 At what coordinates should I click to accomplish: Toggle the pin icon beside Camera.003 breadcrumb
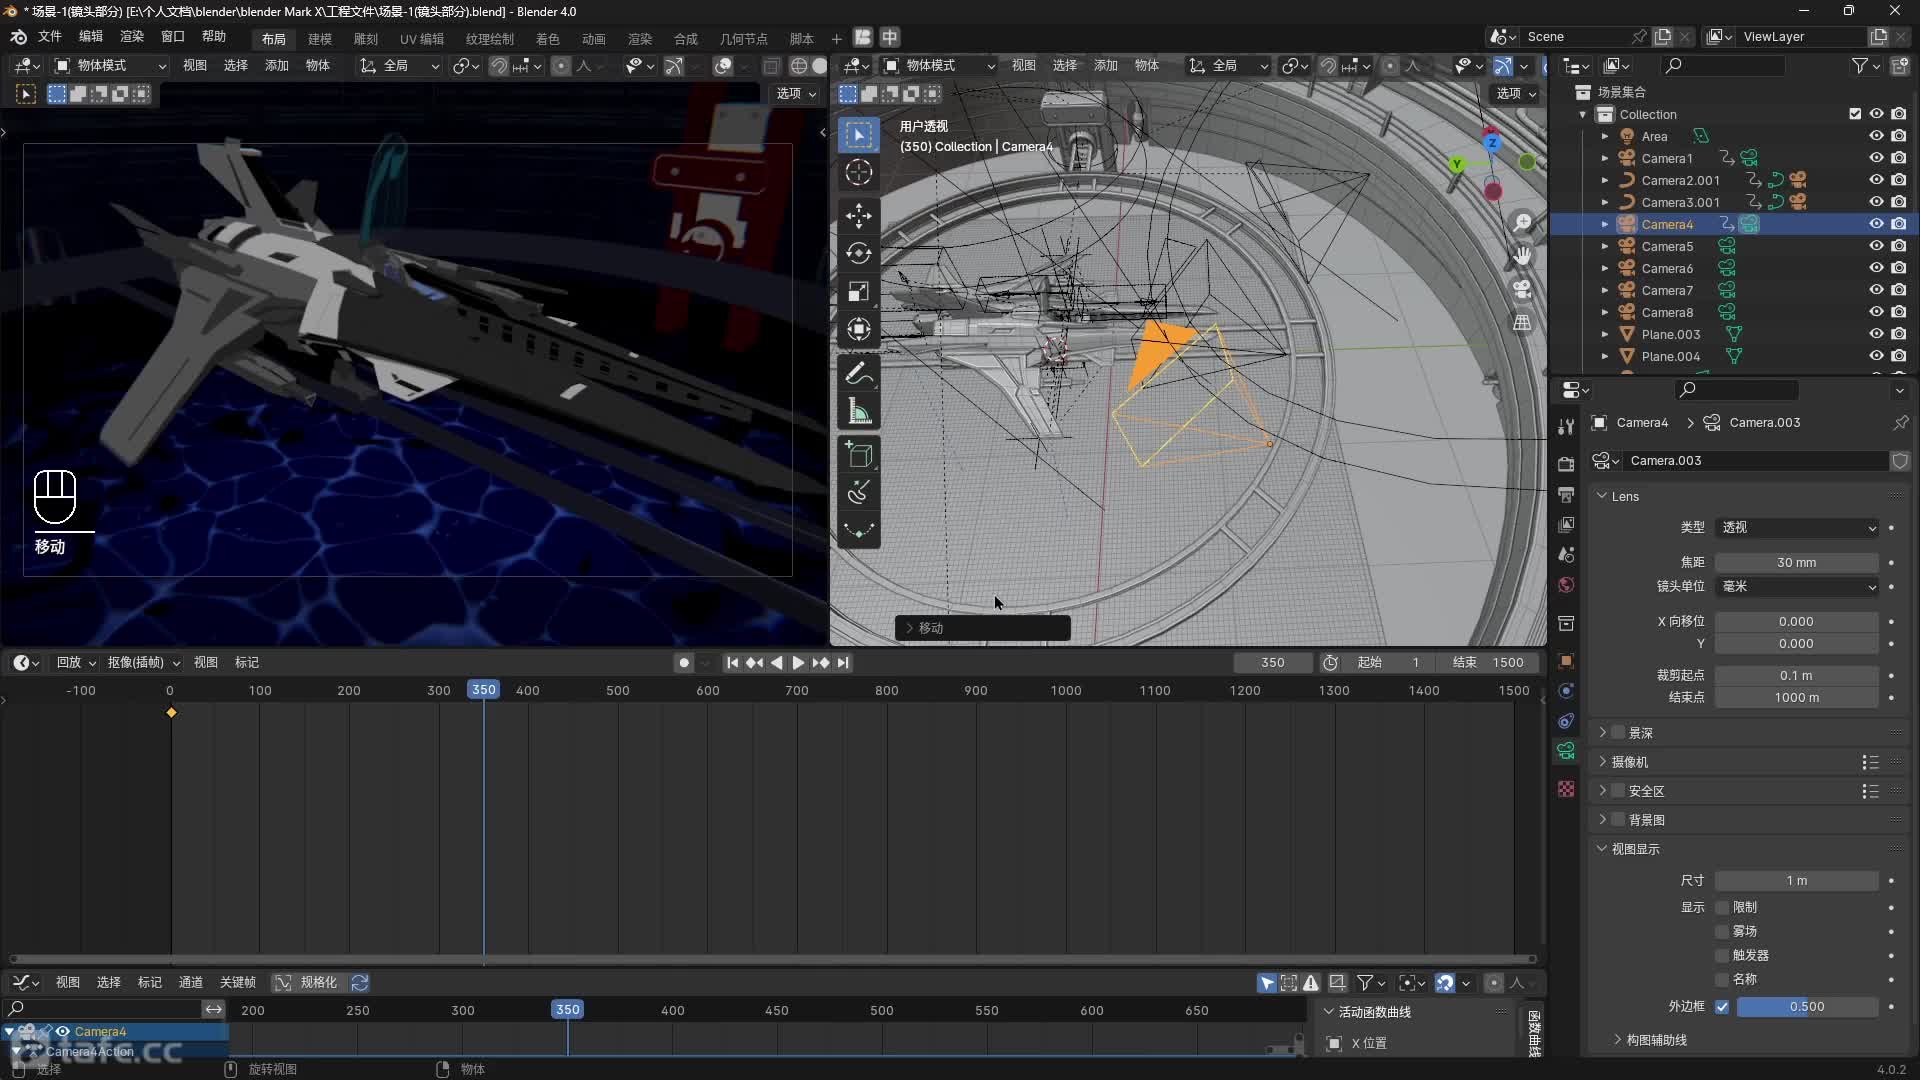(1900, 423)
